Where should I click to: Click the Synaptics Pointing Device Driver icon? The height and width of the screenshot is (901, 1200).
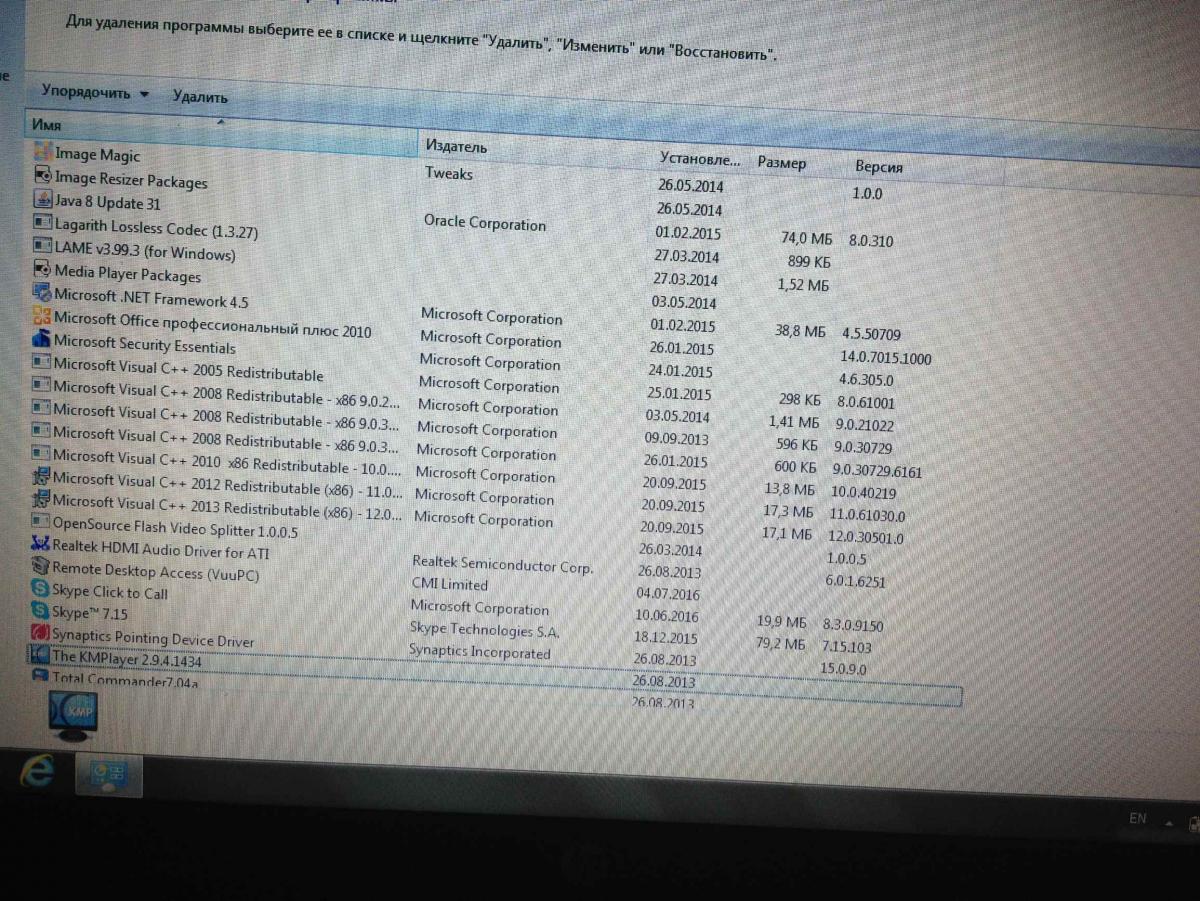[x=41, y=632]
